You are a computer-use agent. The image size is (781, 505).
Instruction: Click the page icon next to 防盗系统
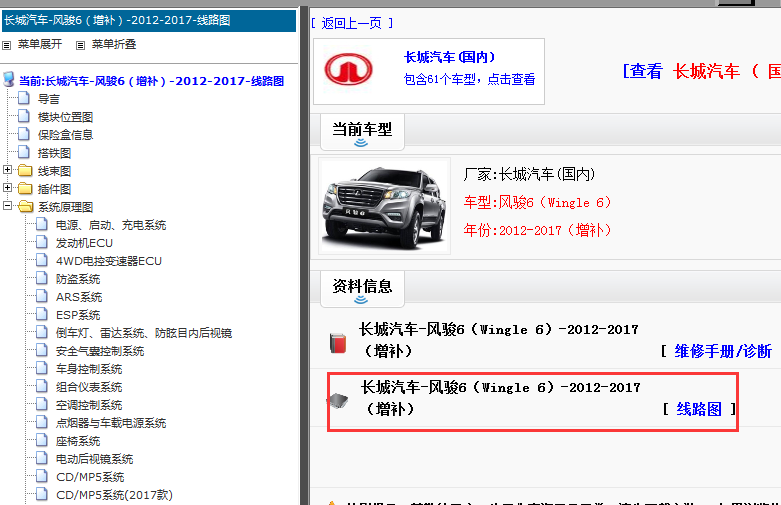(x=42, y=278)
